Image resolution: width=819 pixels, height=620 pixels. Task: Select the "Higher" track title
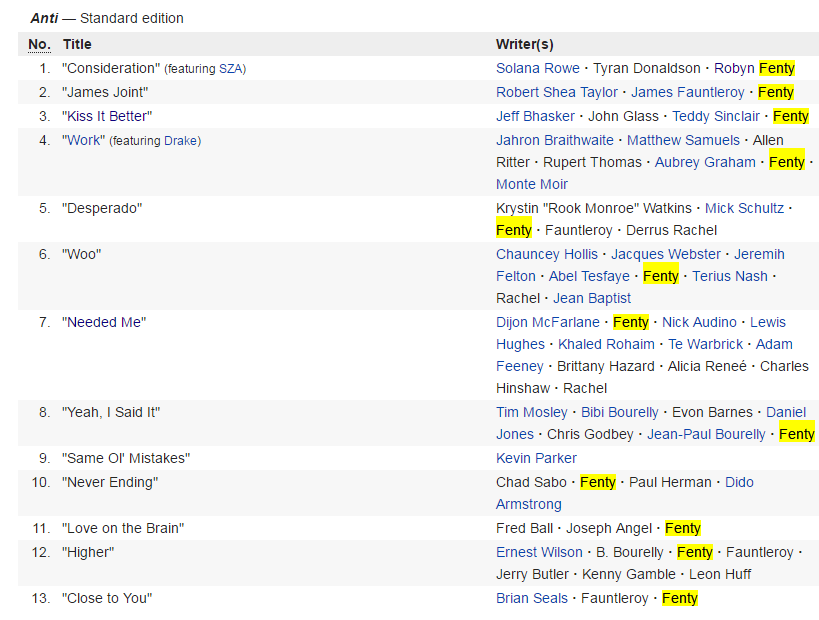coord(88,553)
